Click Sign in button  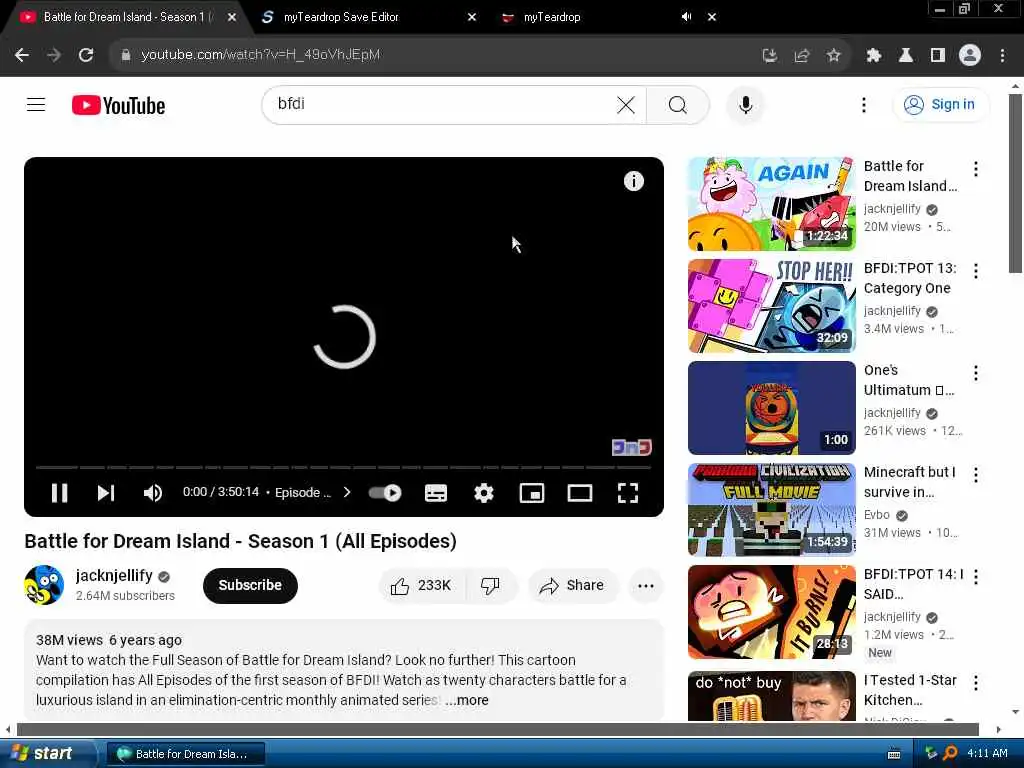pyautogui.click(x=939, y=104)
